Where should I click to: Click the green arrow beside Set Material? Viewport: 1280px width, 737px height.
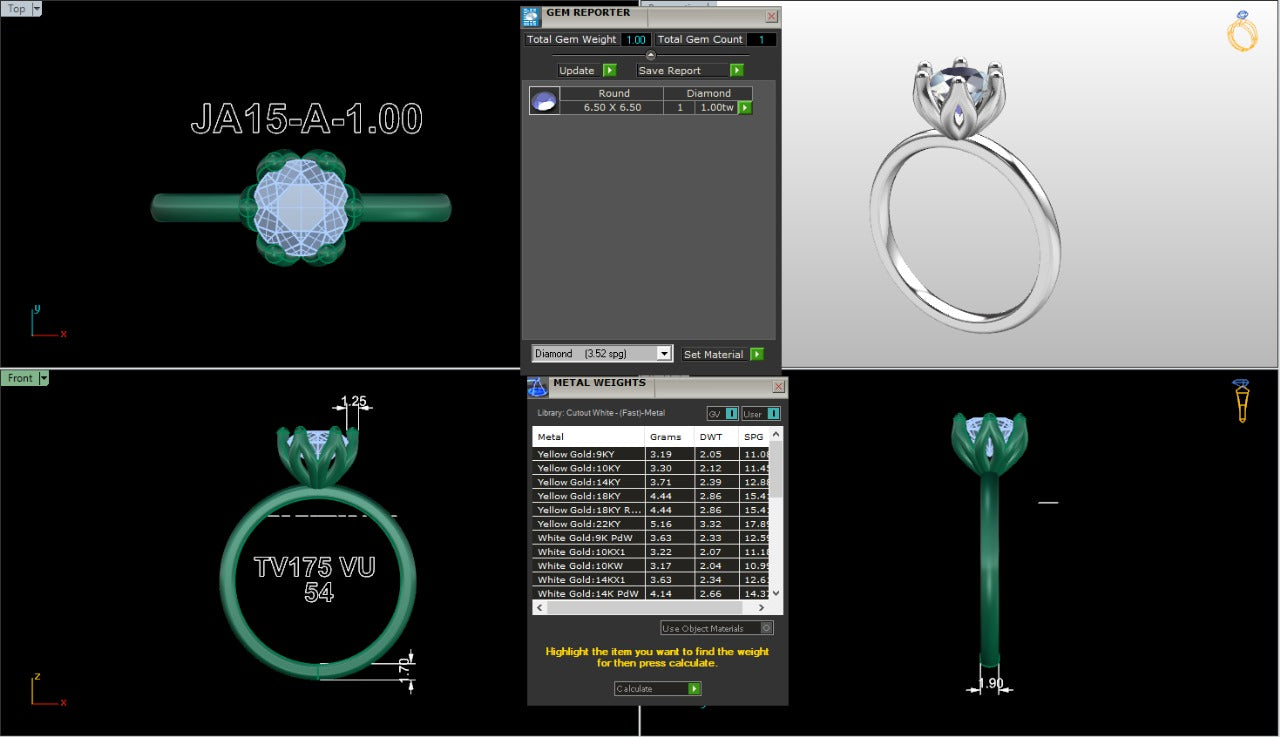[x=756, y=354]
